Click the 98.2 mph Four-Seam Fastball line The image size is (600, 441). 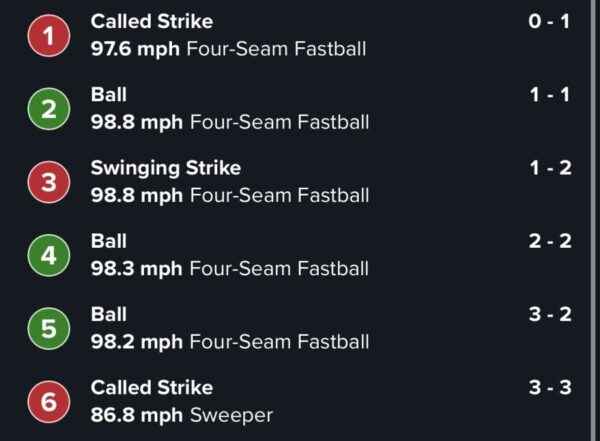point(229,341)
